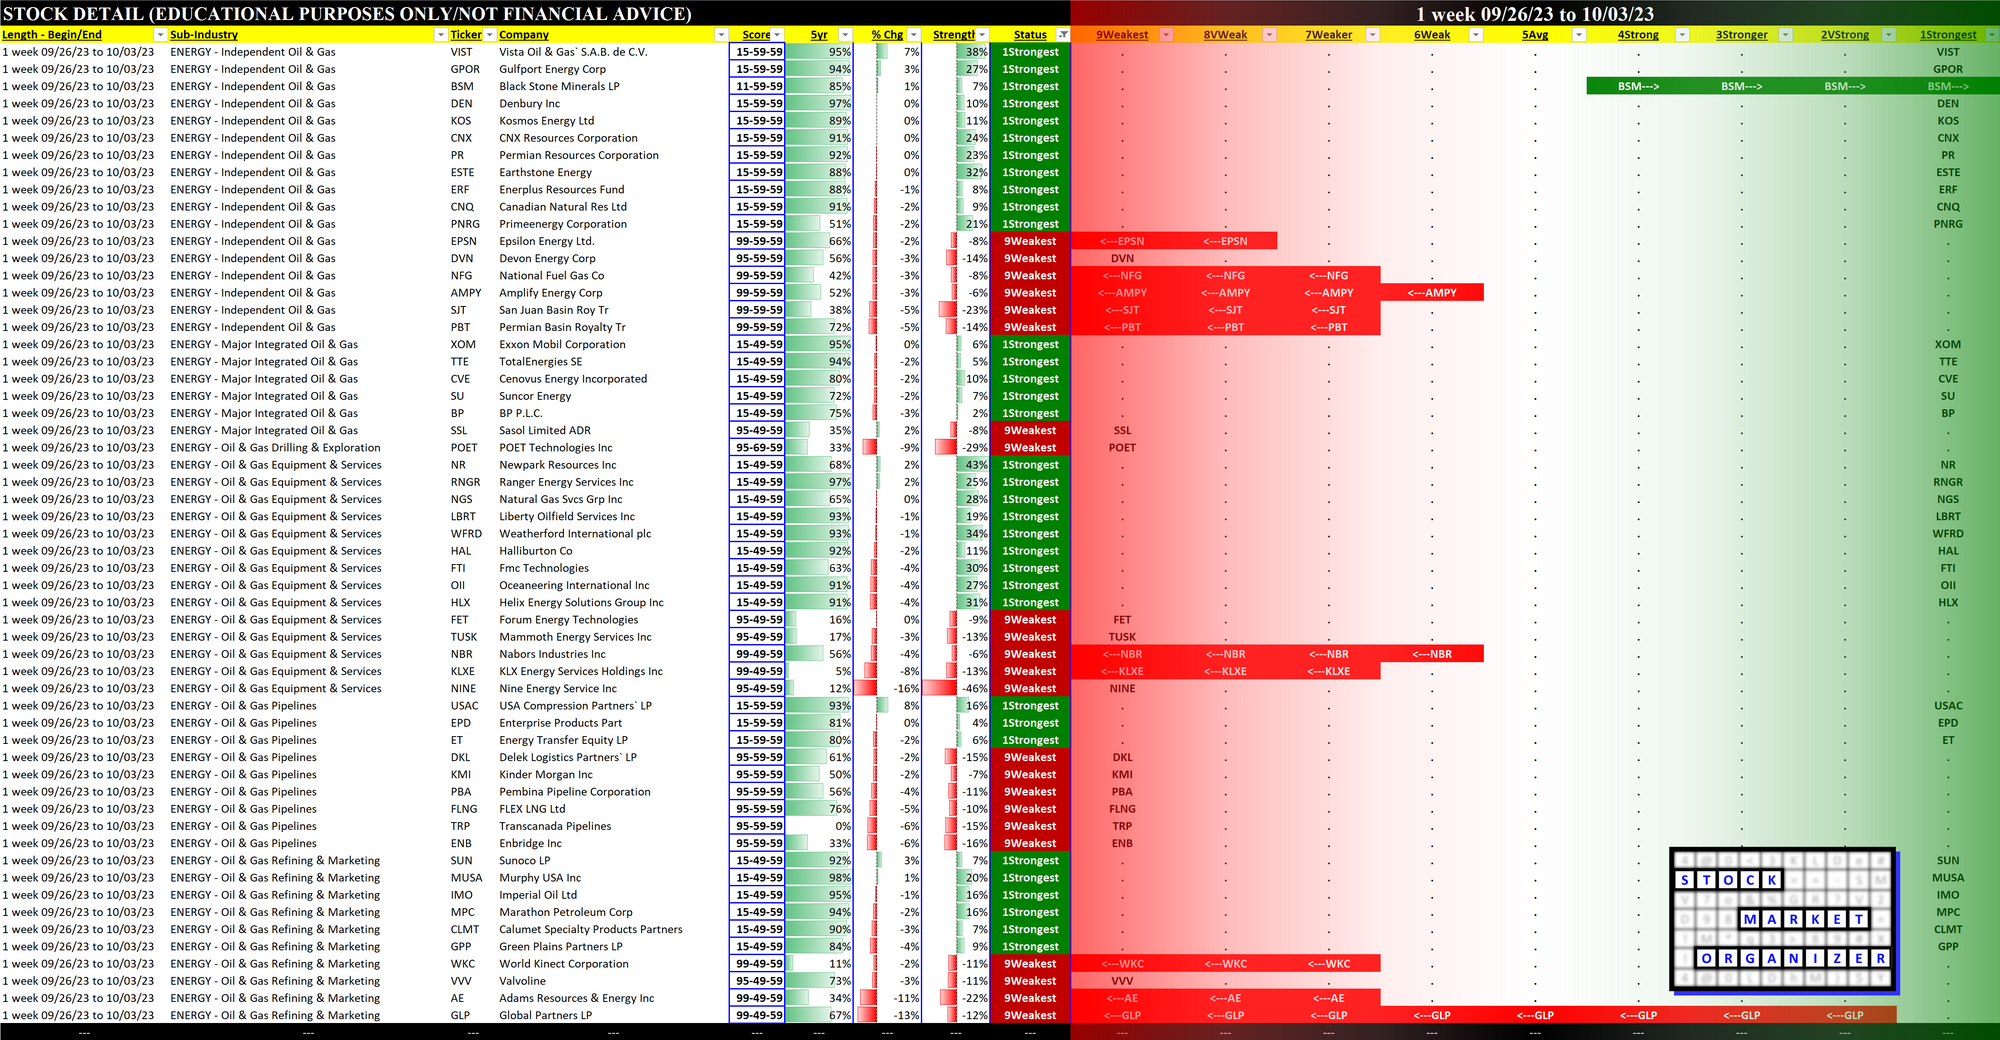
Task: Click the 95-69-59 score for POET Technologies
Action: click(x=759, y=448)
